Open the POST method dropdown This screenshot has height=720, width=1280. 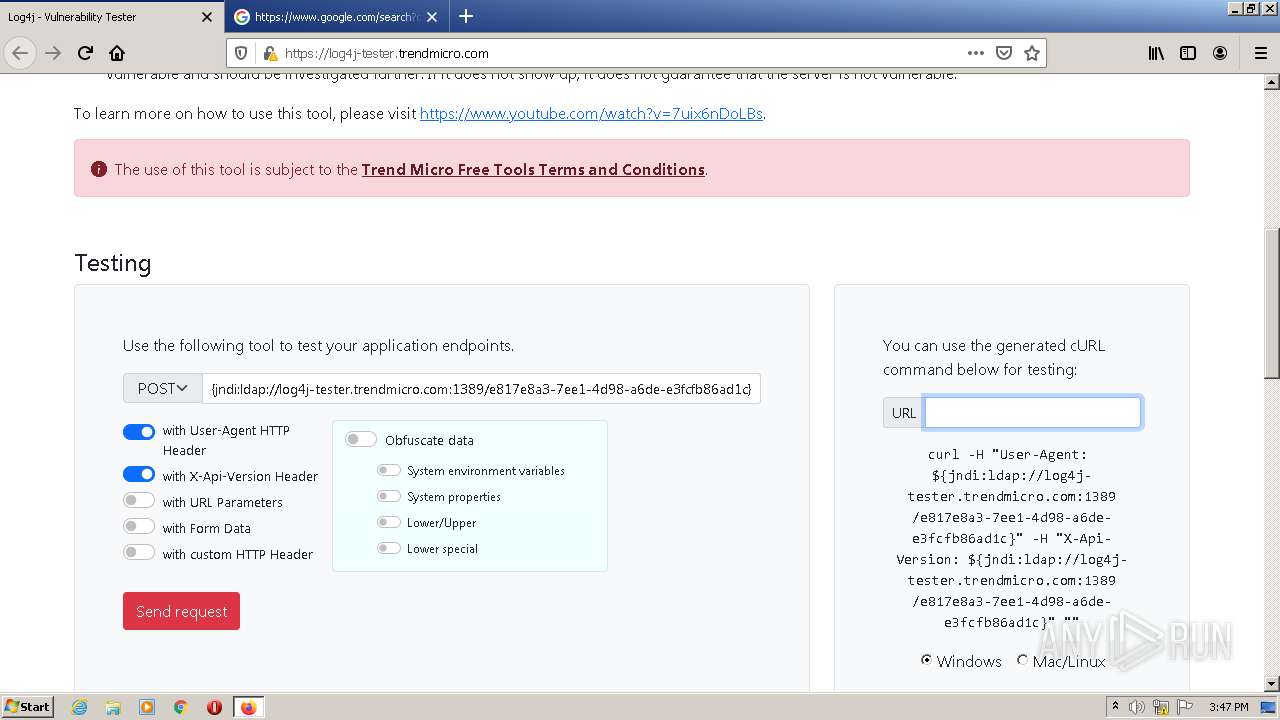163,388
